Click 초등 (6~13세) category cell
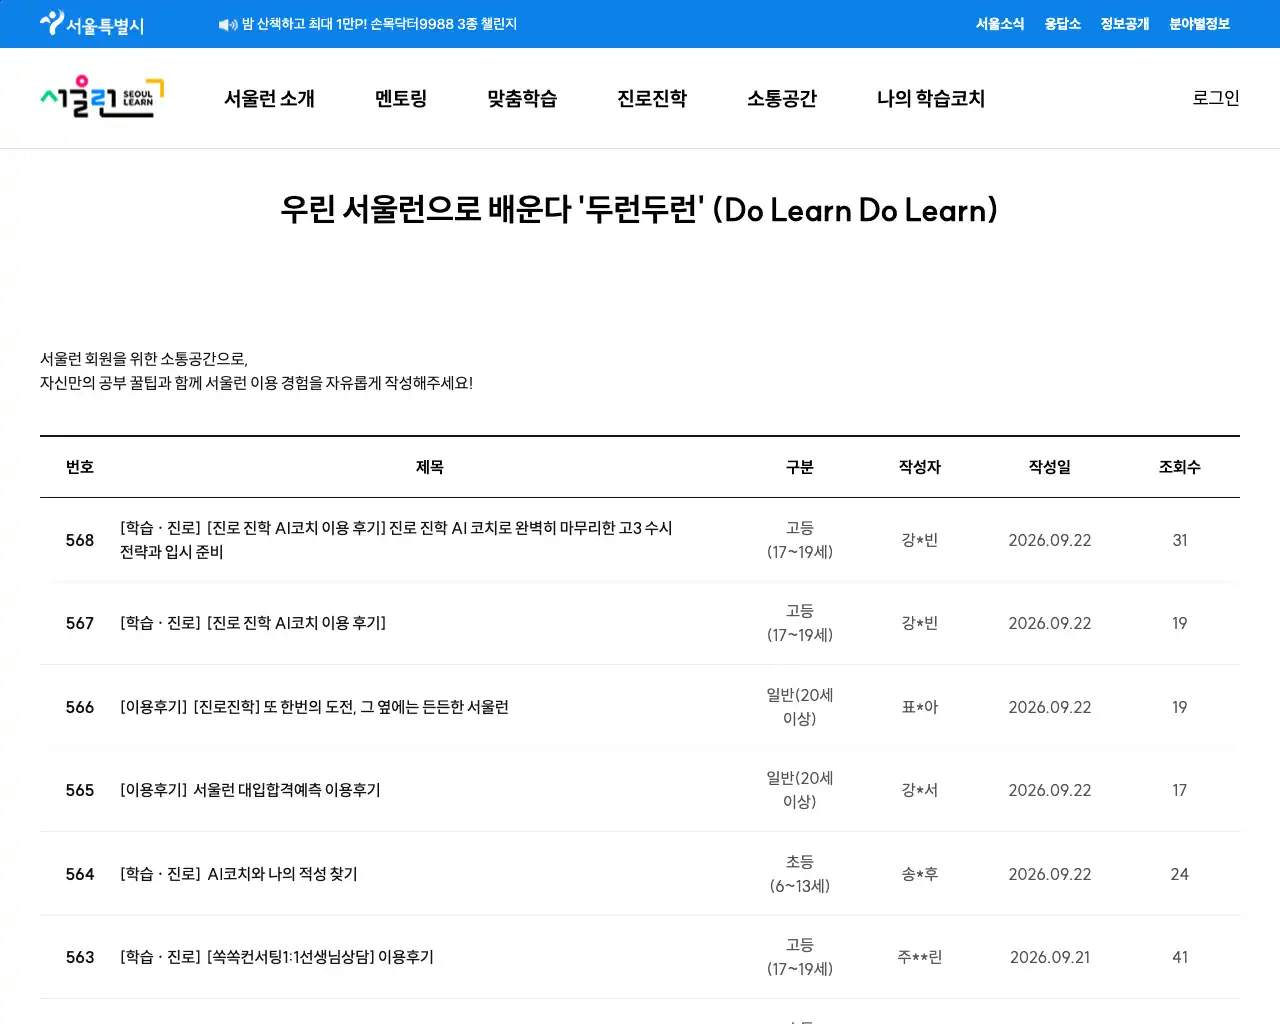 800,874
